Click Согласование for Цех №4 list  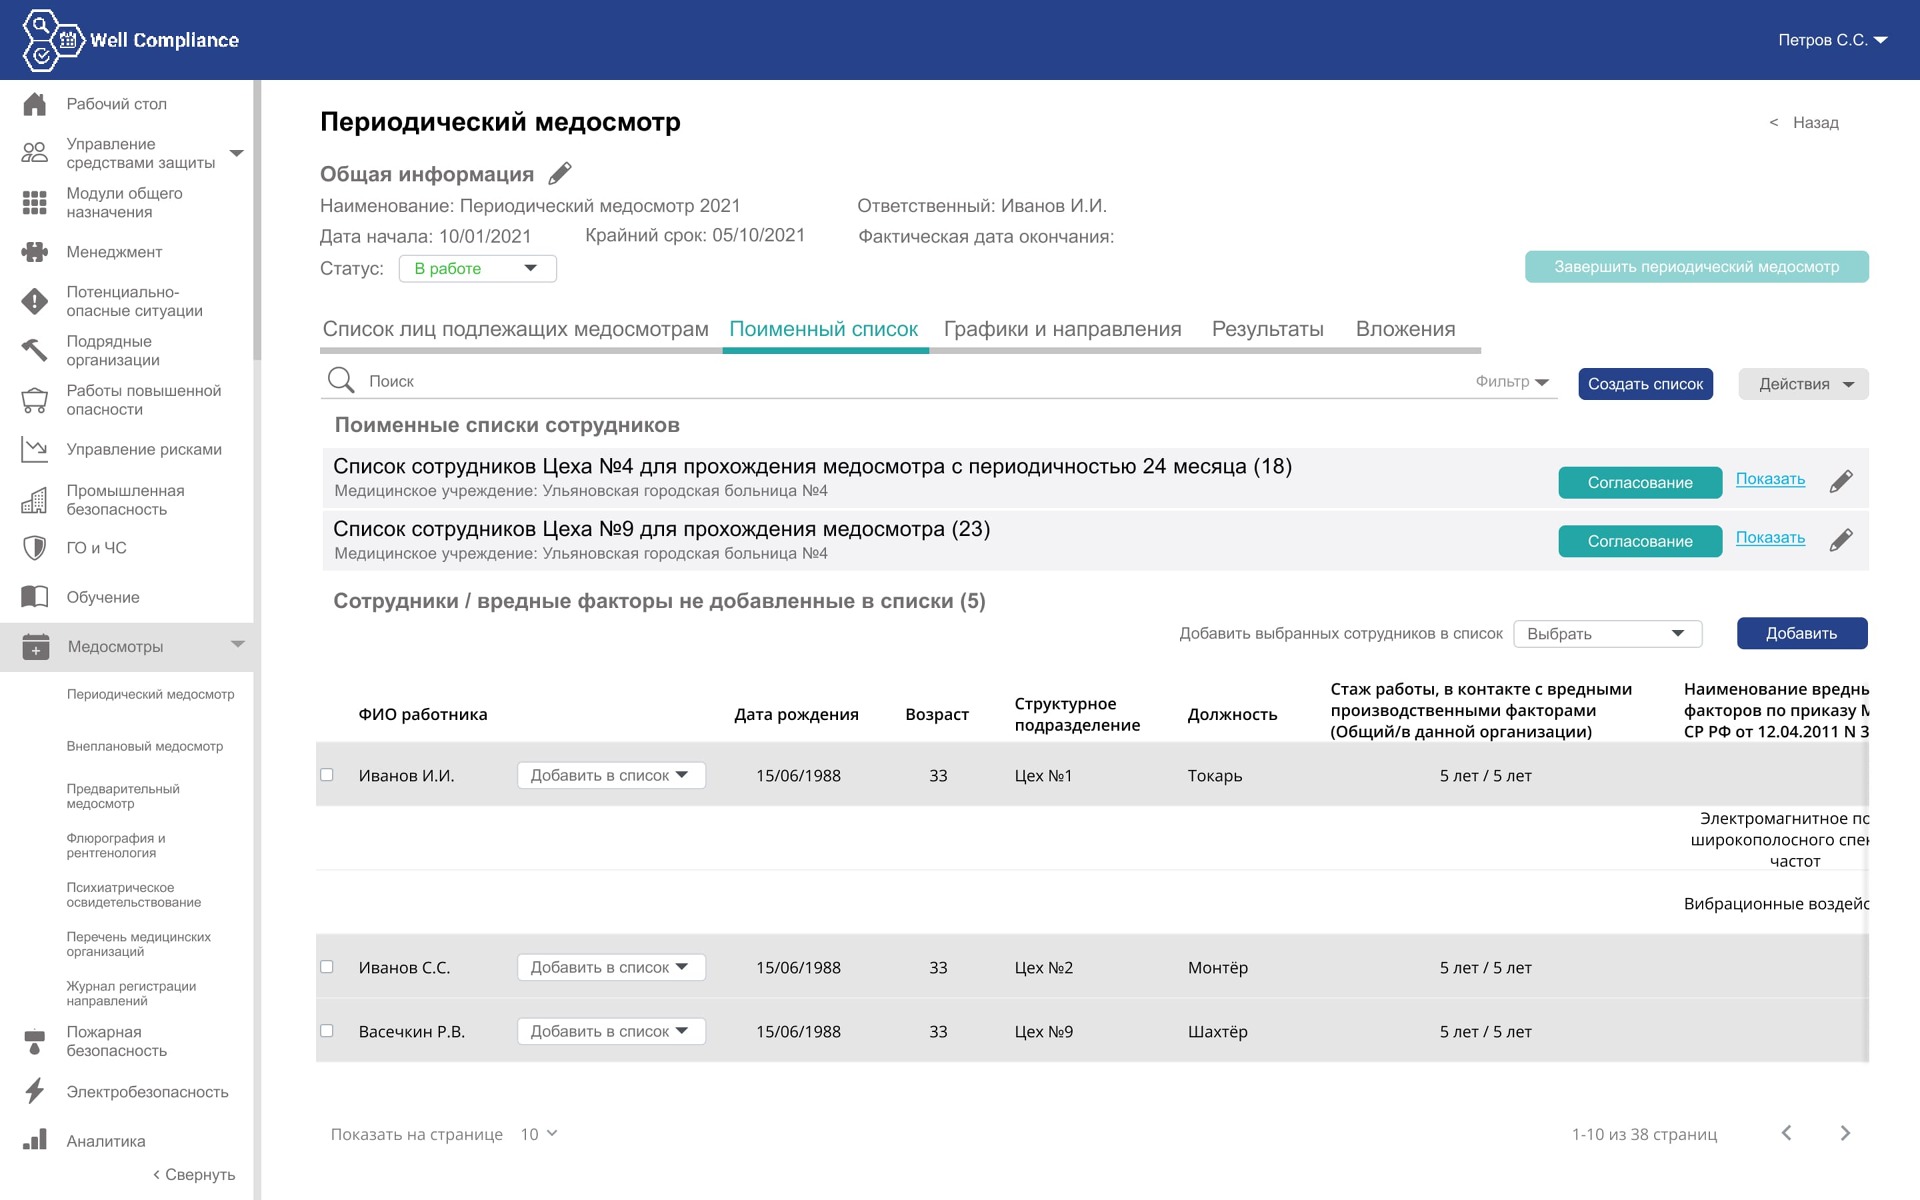pyautogui.click(x=1640, y=483)
